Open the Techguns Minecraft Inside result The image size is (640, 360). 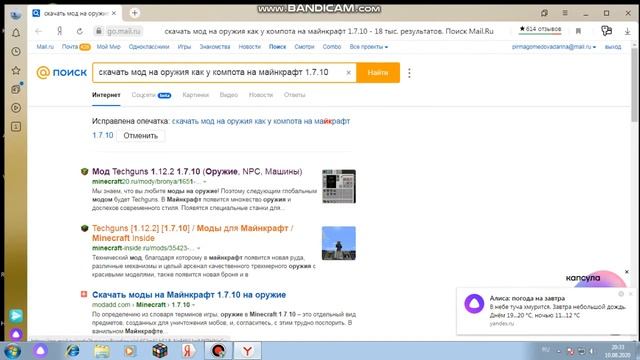click(193, 233)
